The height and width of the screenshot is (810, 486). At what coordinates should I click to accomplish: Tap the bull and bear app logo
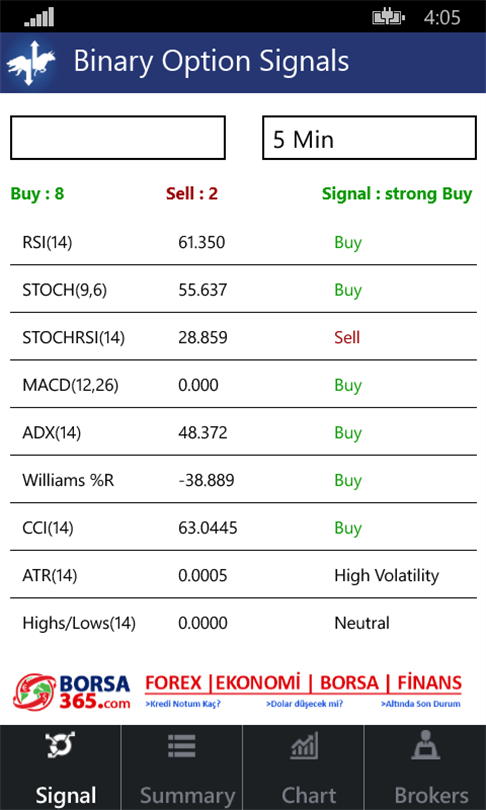pyautogui.click(x=31, y=63)
